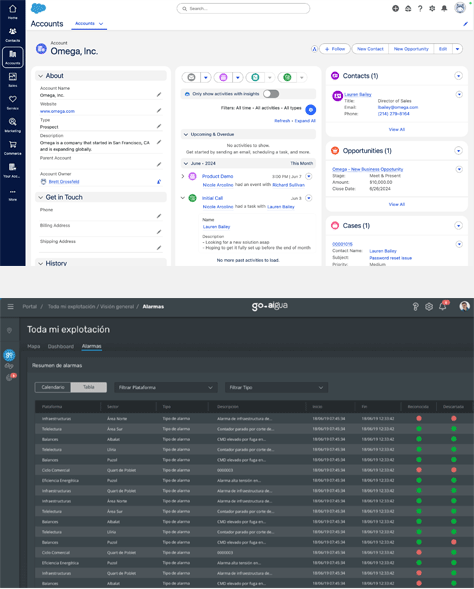This screenshot has height=589, width=474.
Task: Open Service heart icon in sidebar
Action: 12,102
